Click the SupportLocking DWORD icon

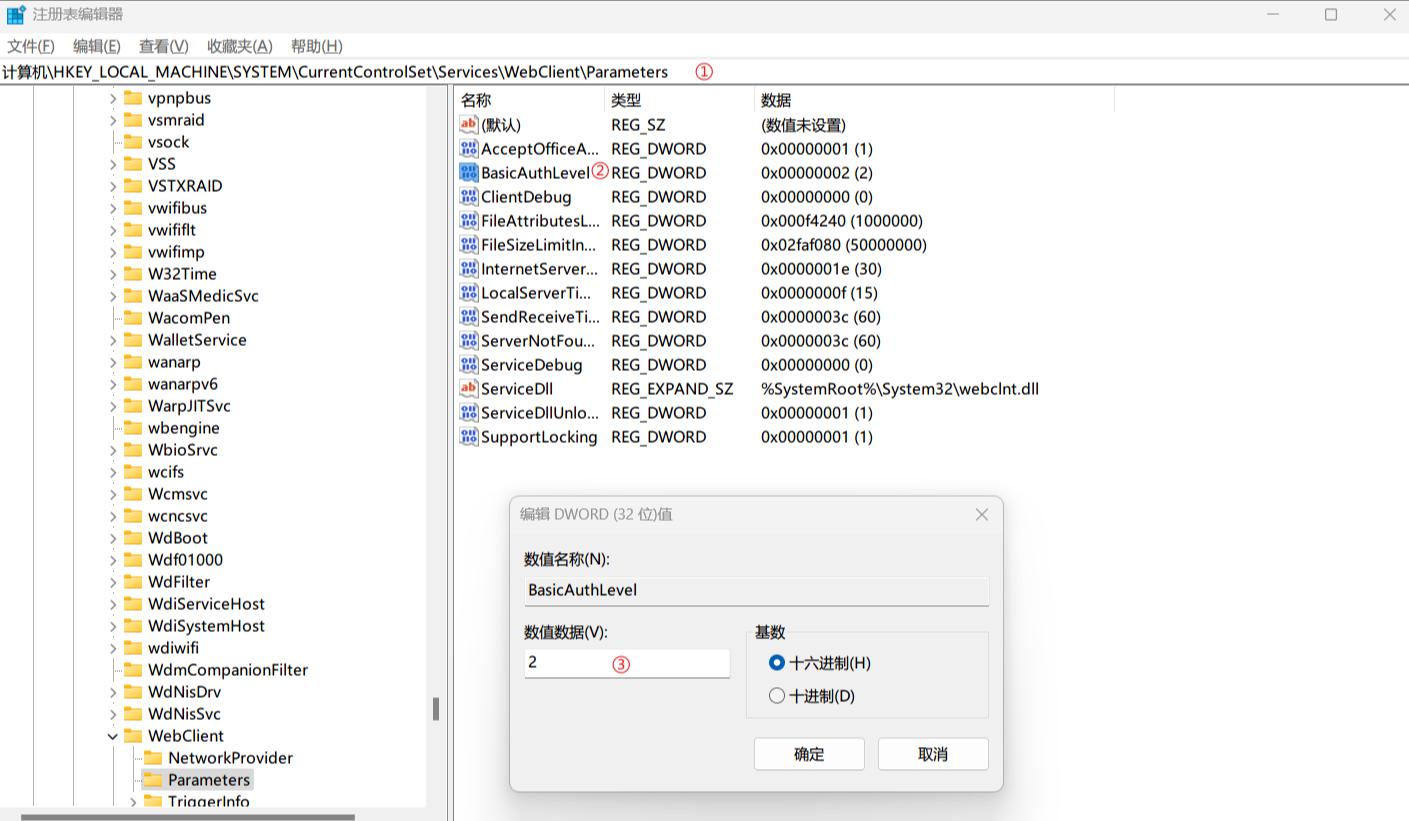coord(469,437)
